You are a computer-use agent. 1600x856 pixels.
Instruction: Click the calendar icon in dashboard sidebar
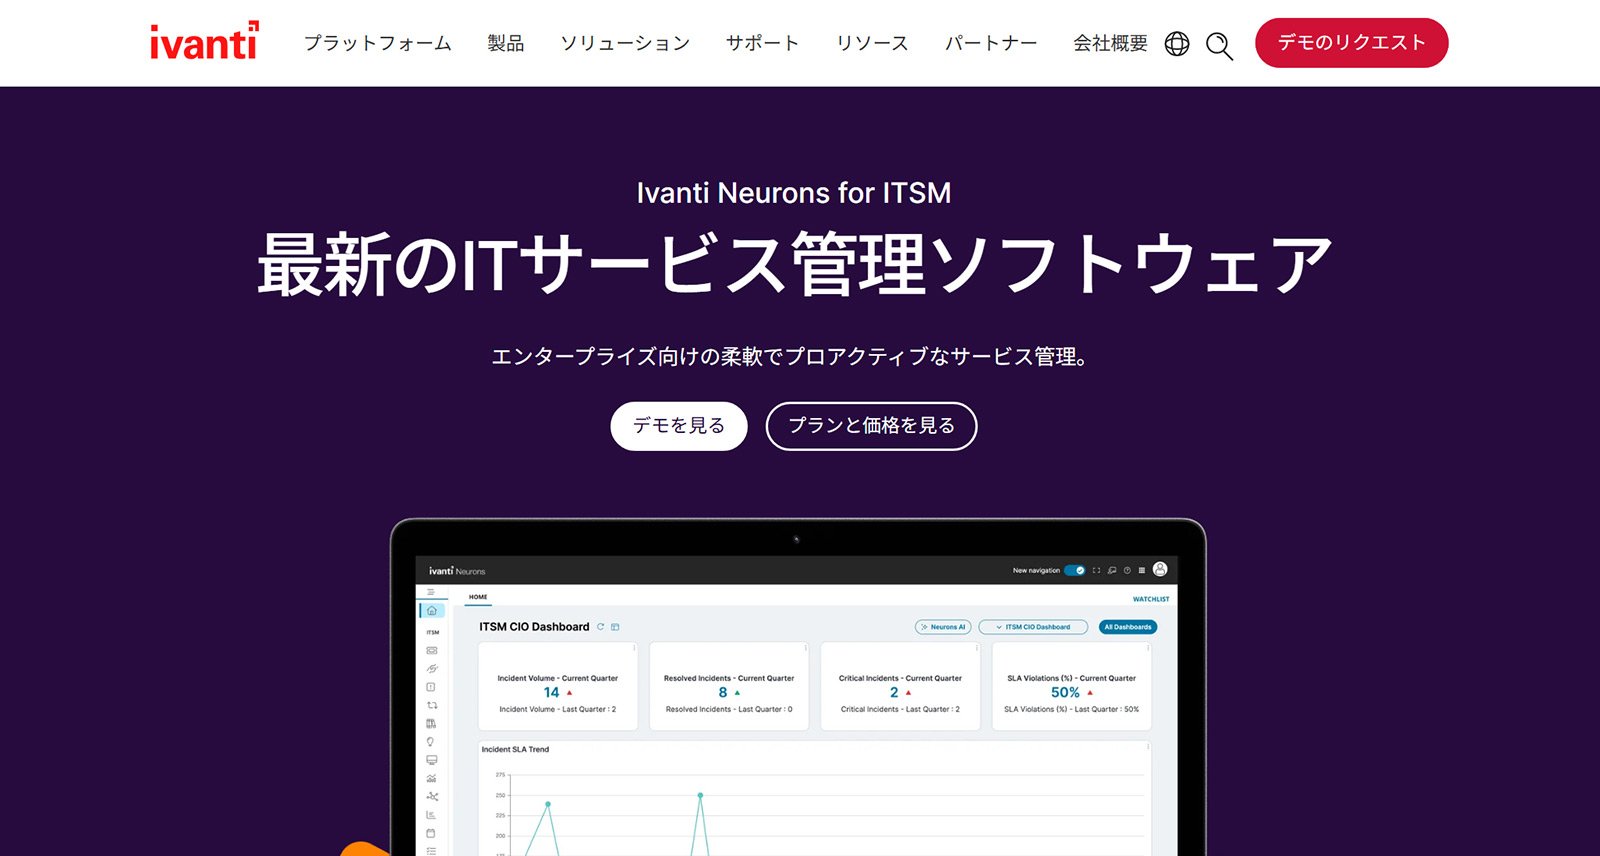pos(431,833)
